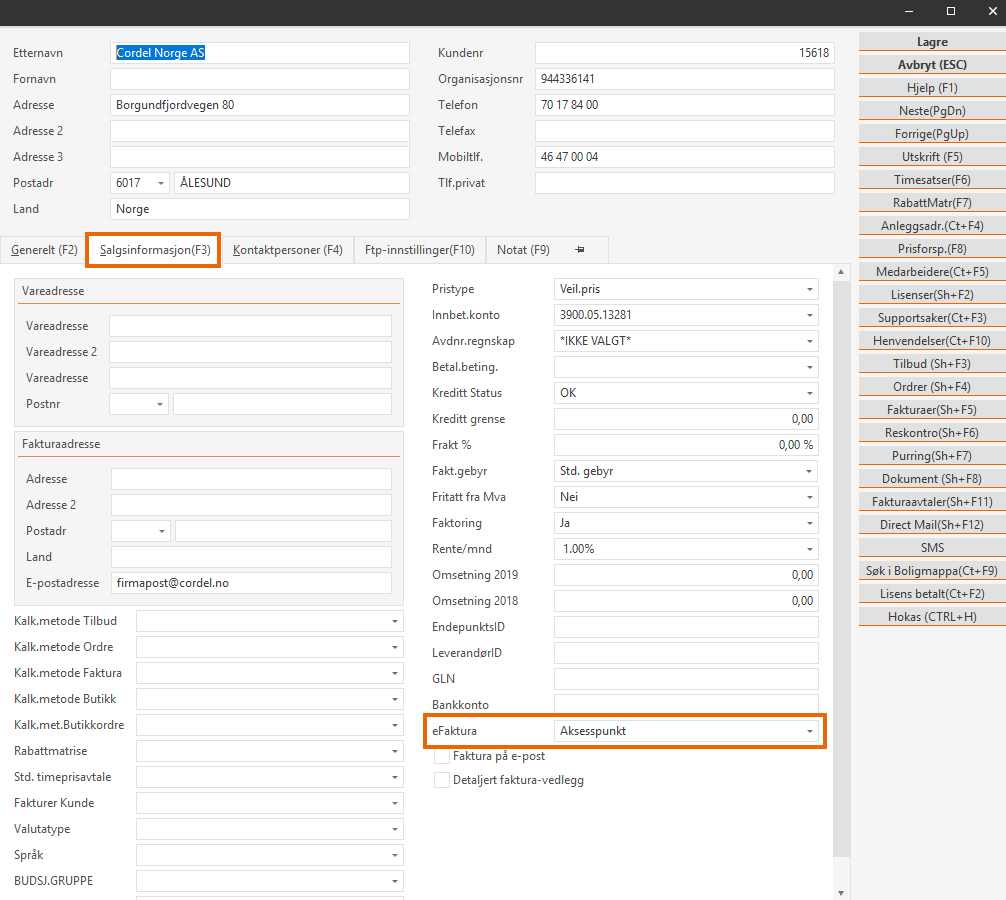1006x900 pixels.
Task: Click the pin icon beside Notat tab
Action: click(x=580, y=250)
